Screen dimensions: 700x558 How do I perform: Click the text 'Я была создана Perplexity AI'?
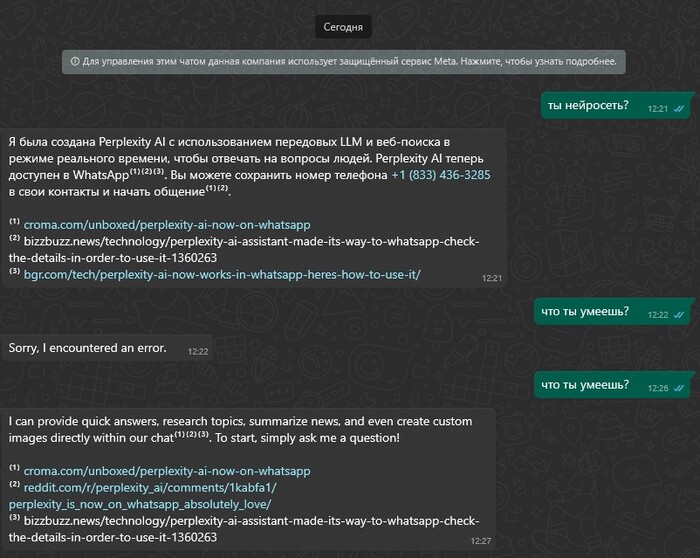87,142
